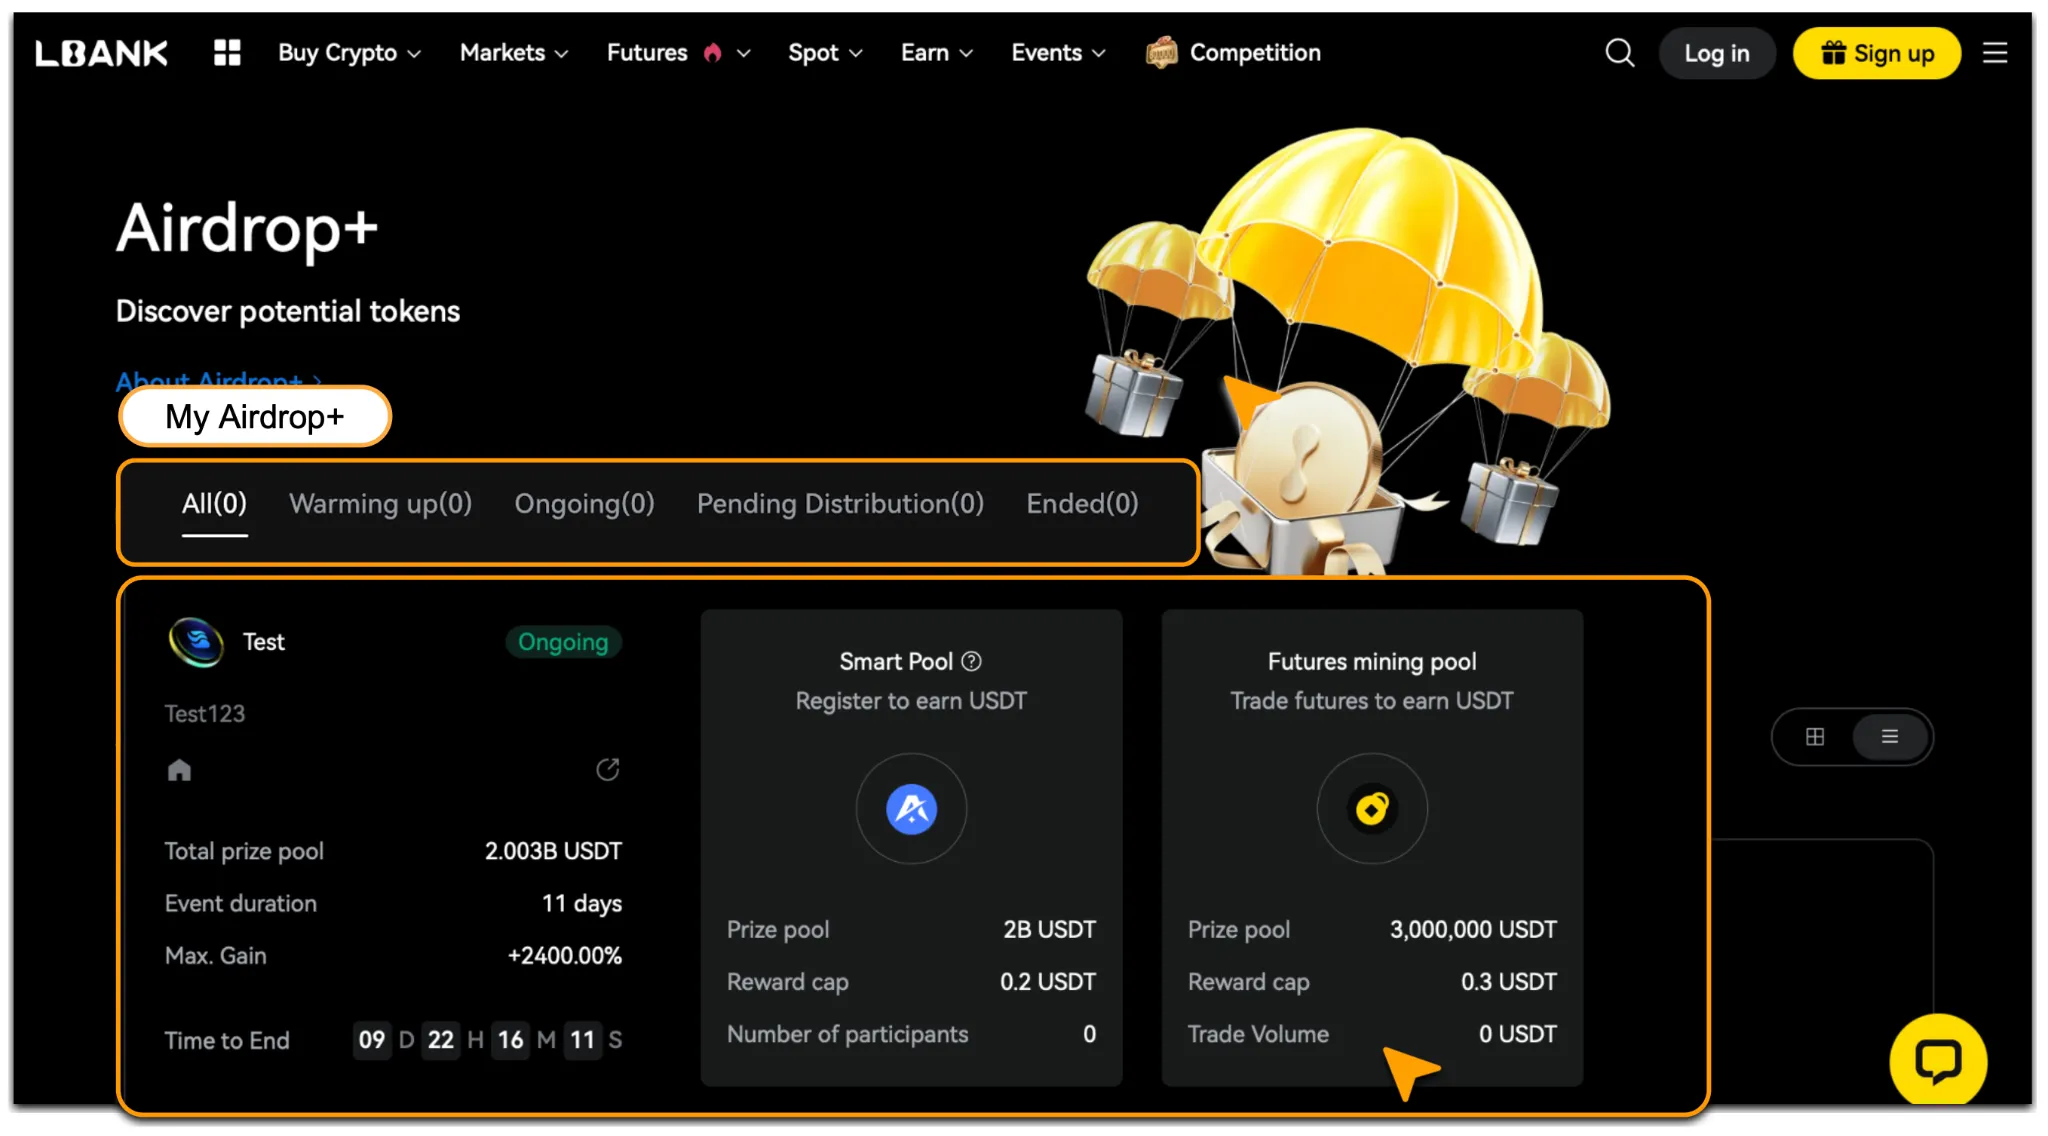
Task: Expand the Futures dropdown menu
Action: (678, 53)
